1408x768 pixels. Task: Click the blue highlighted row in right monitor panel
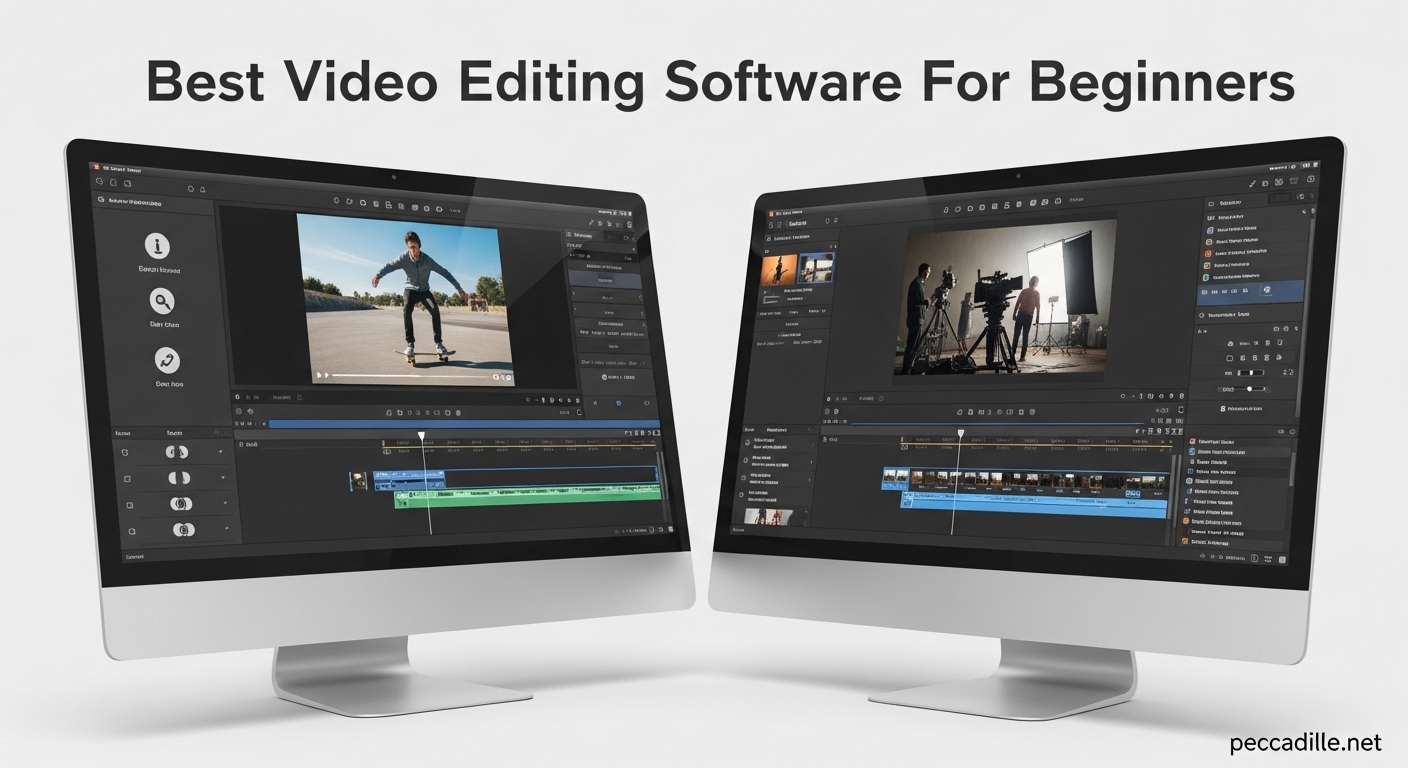1250,290
